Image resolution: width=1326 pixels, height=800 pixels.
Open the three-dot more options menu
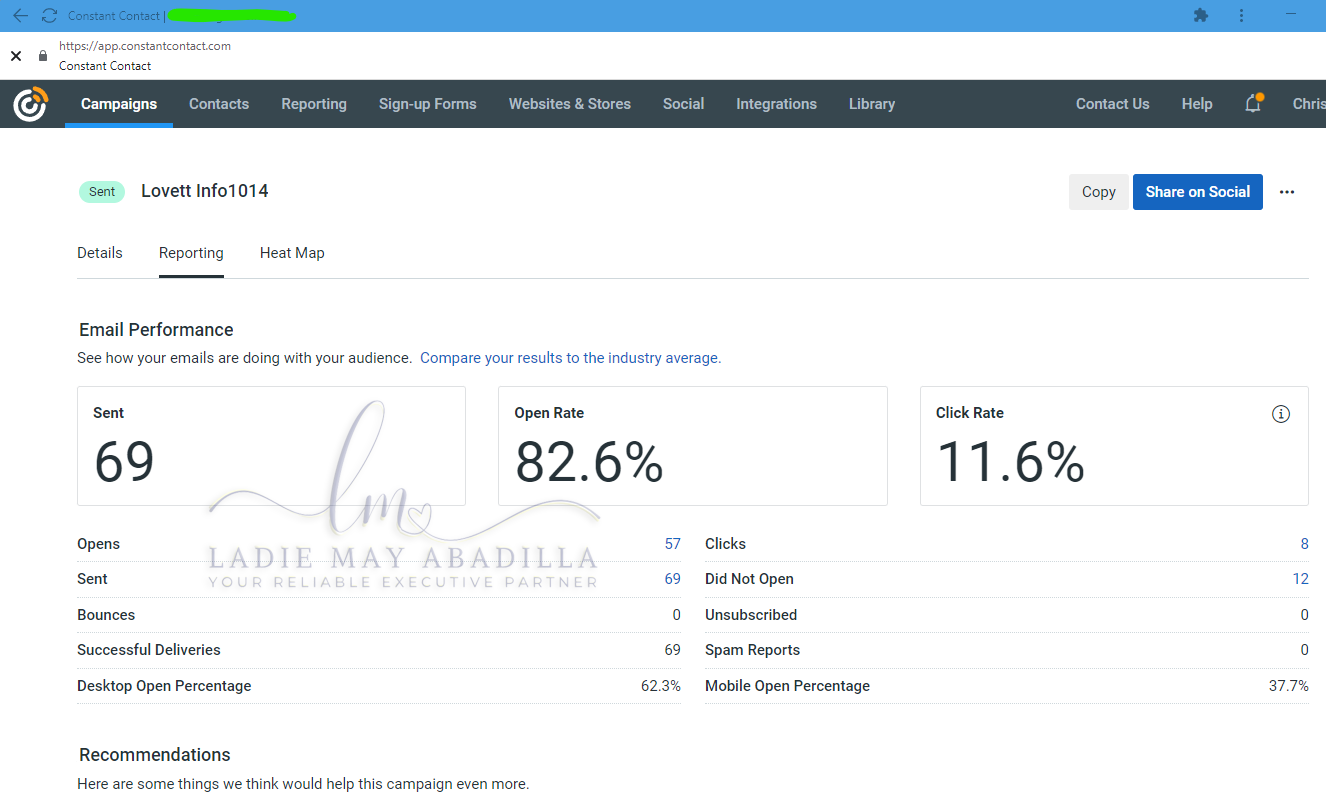(x=1287, y=192)
